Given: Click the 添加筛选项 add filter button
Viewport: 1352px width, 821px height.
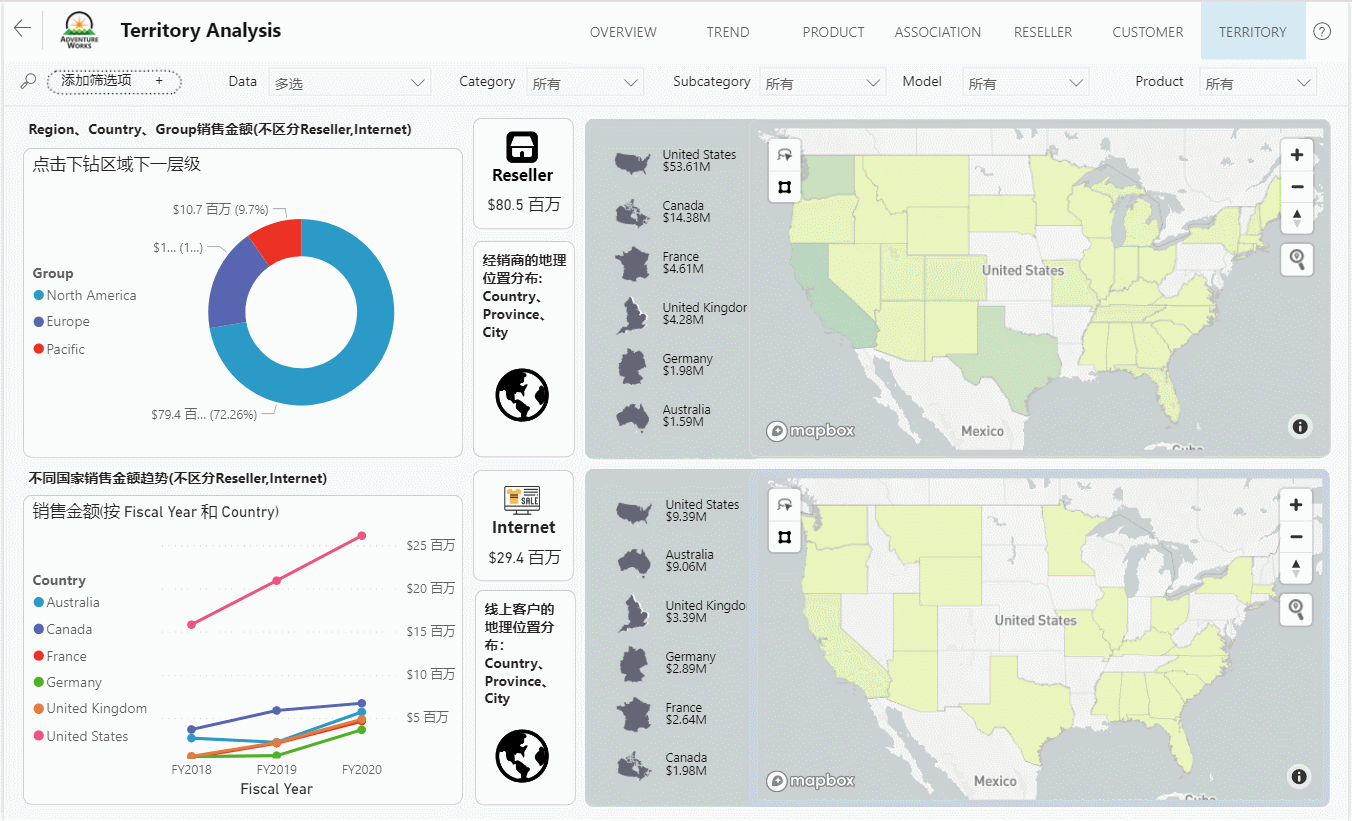Looking at the screenshot, I should [x=113, y=81].
